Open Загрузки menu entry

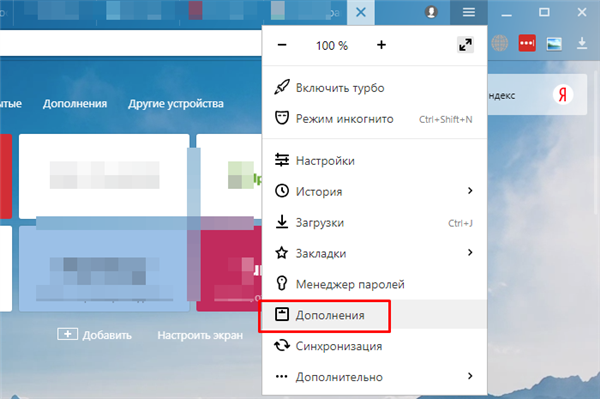[x=375, y=222]
